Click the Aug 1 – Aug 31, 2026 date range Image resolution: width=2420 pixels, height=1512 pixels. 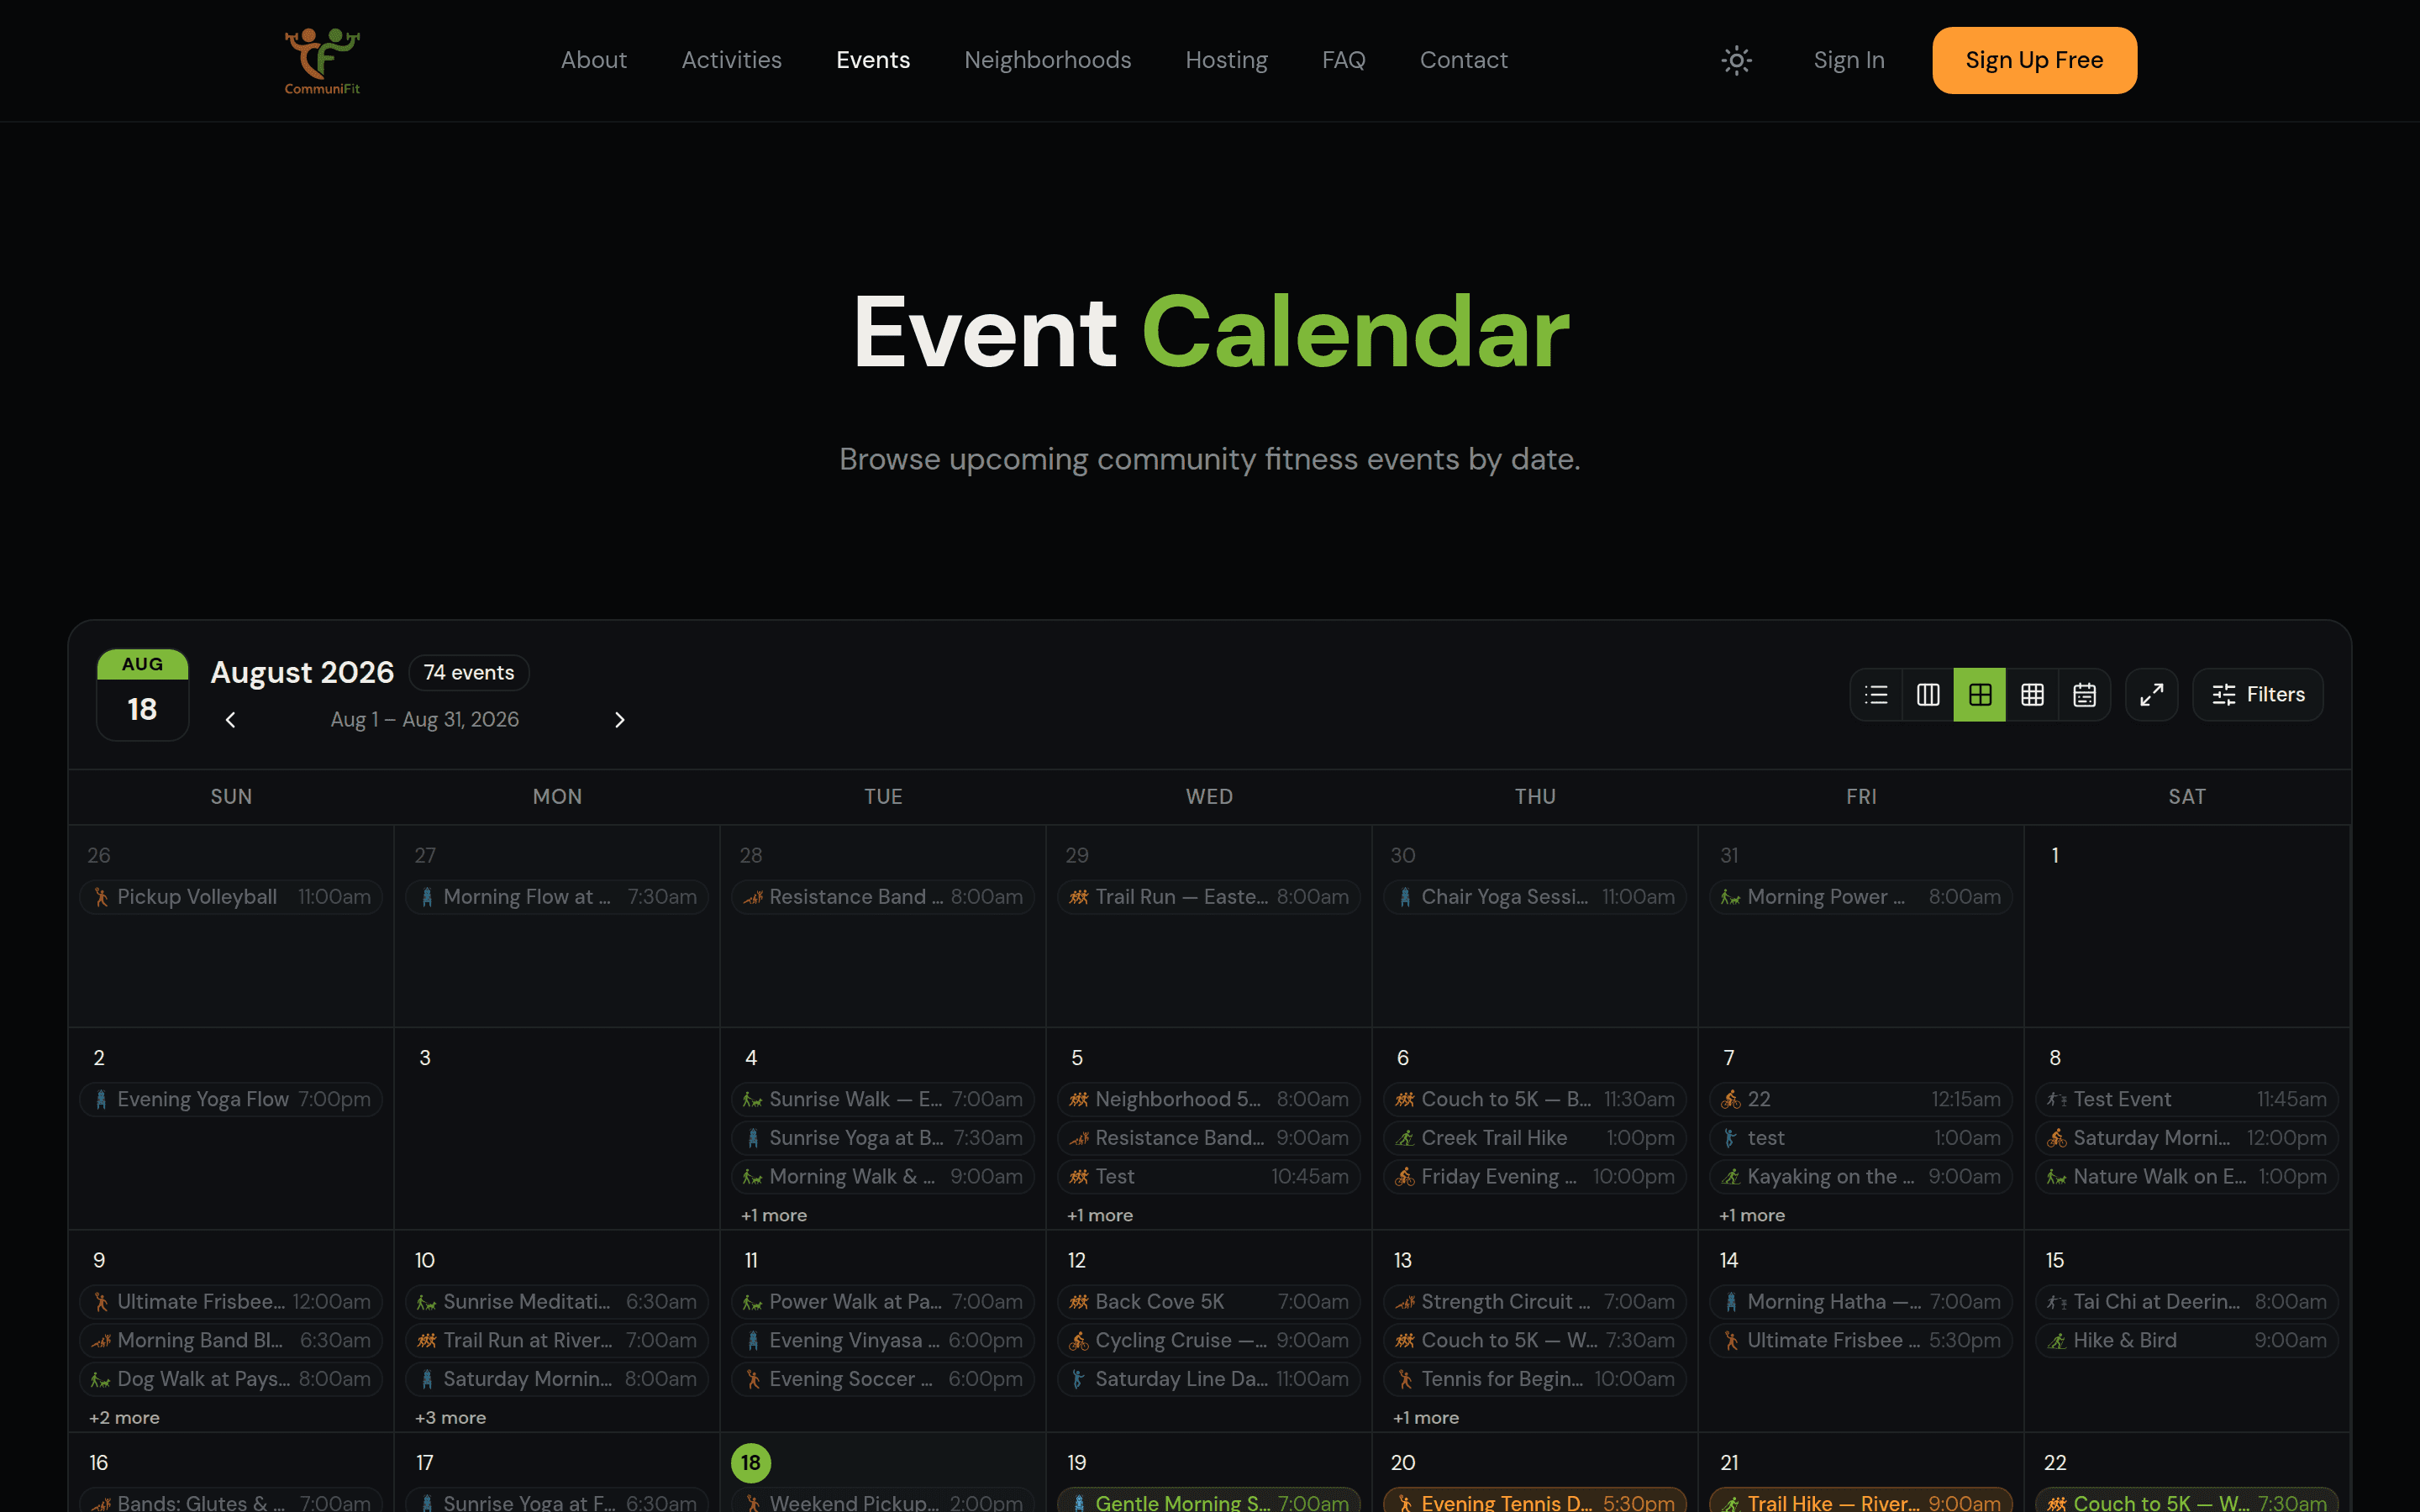(425, 720)
